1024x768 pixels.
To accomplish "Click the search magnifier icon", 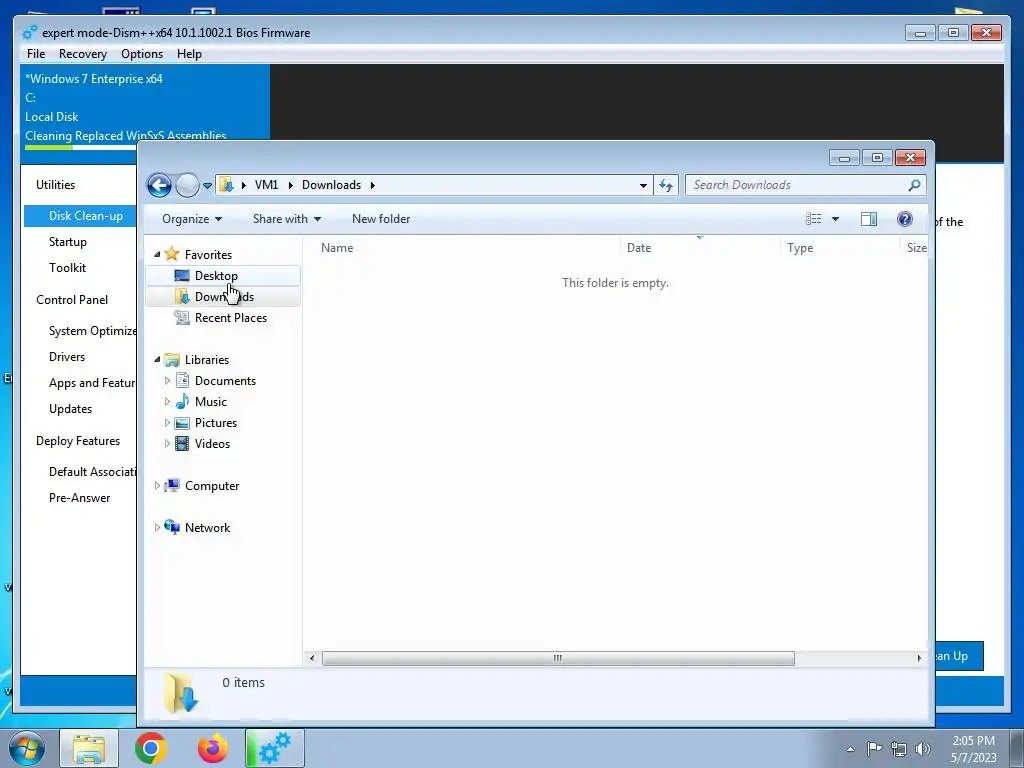I will click(x=914, y=185).
